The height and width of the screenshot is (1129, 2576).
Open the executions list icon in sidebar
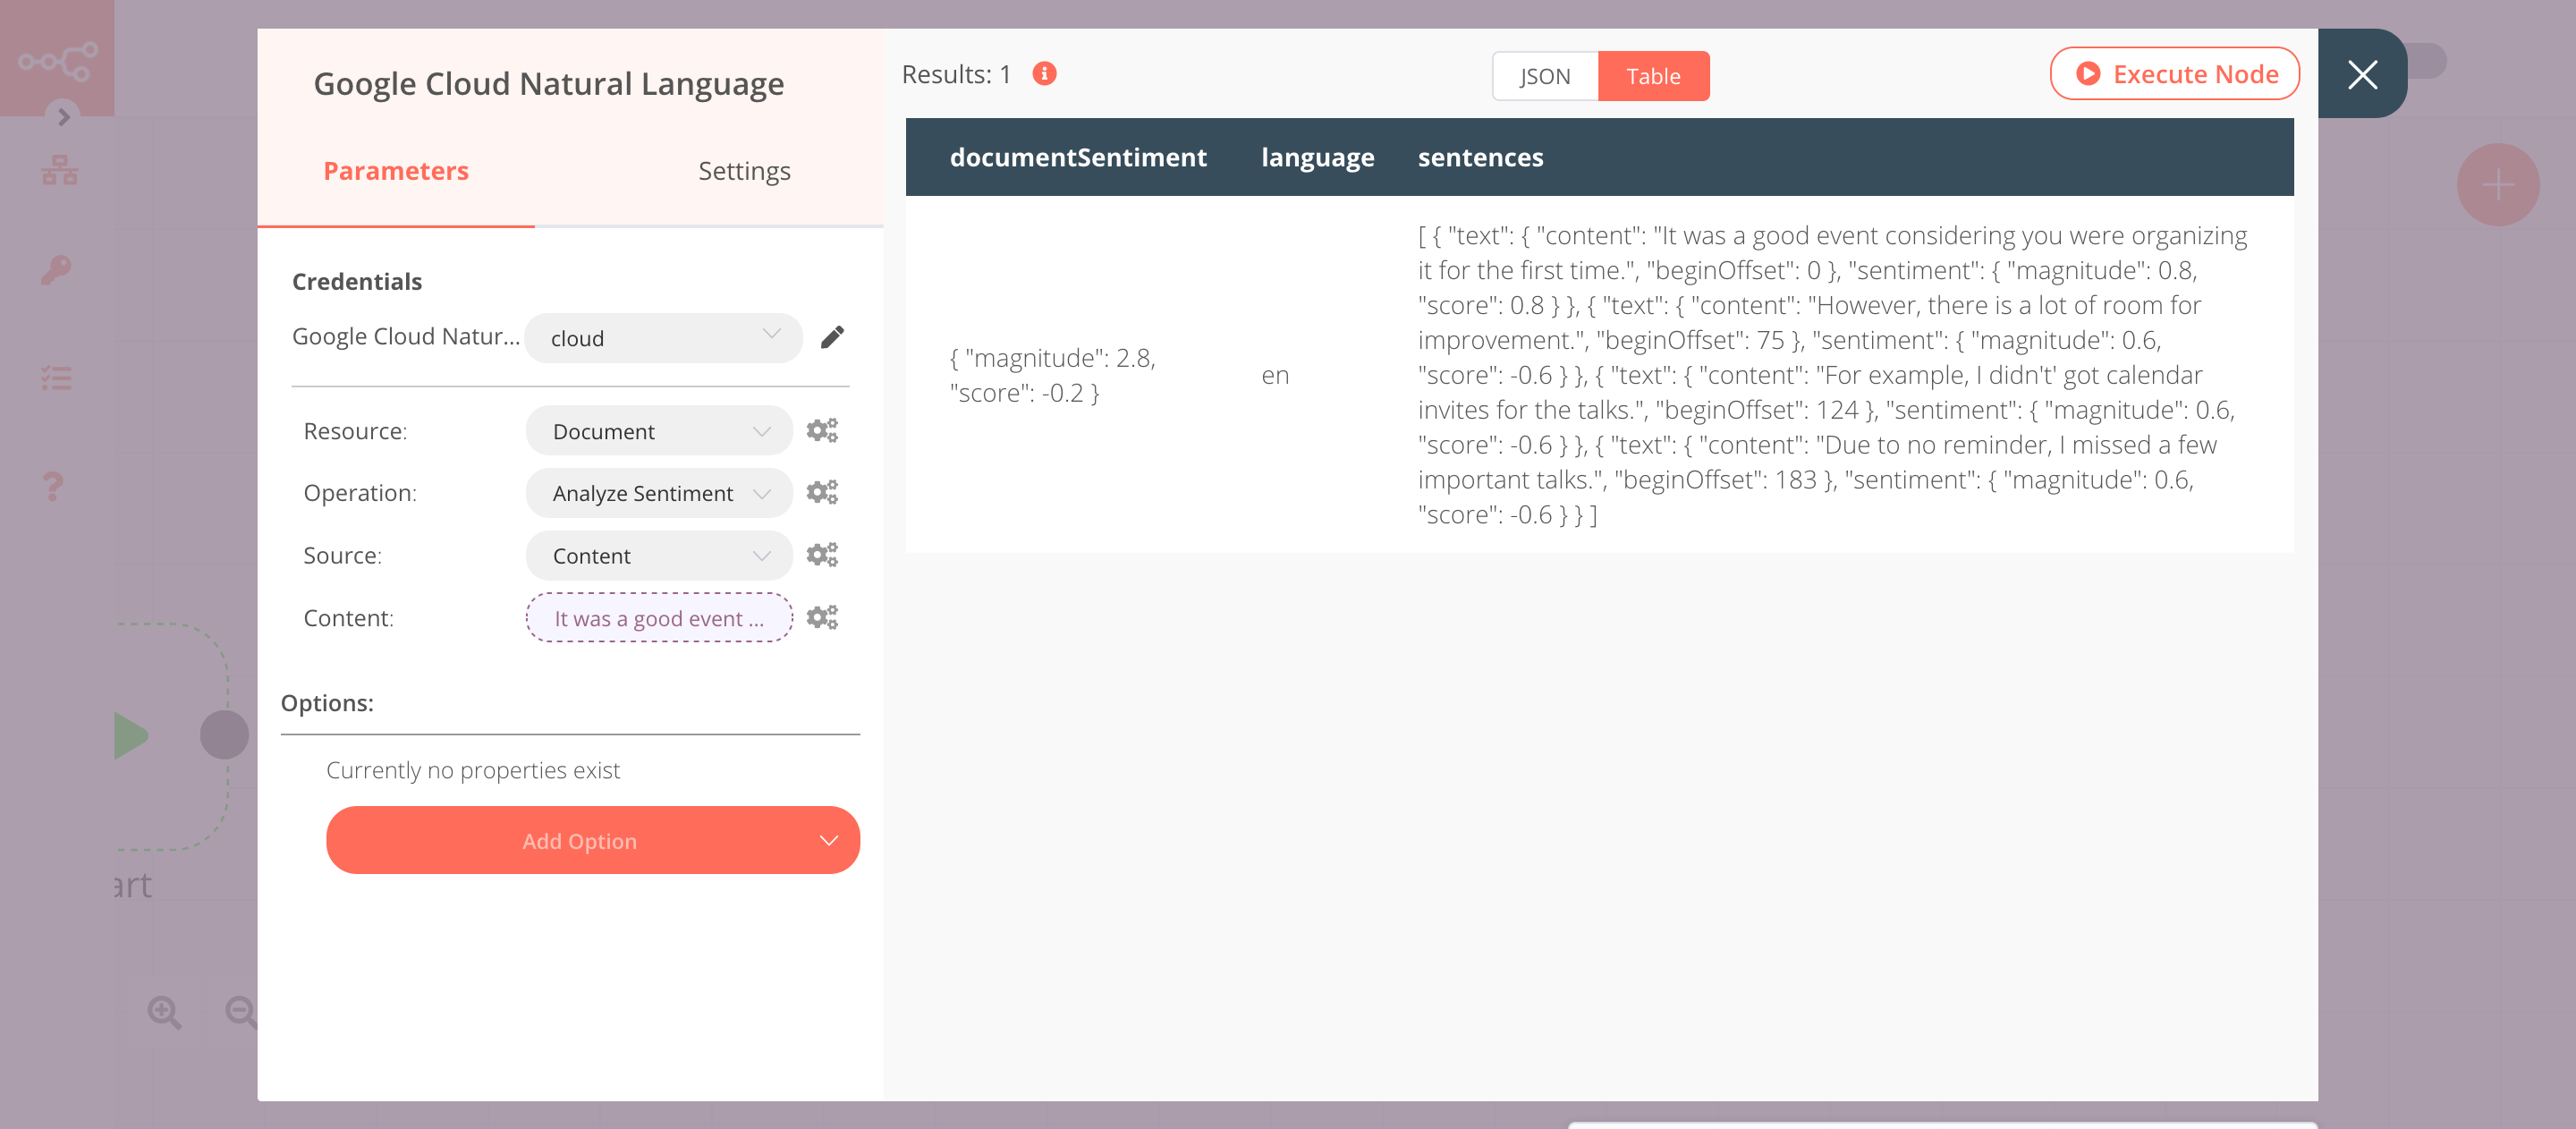(x=57, y=377)
